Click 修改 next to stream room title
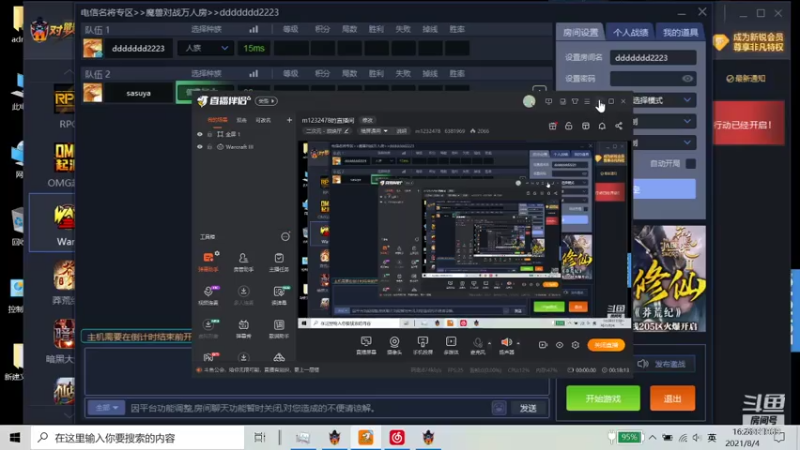The height and width of the screenshot is (450, 800). pyautogui.click(x=367, y=120)
